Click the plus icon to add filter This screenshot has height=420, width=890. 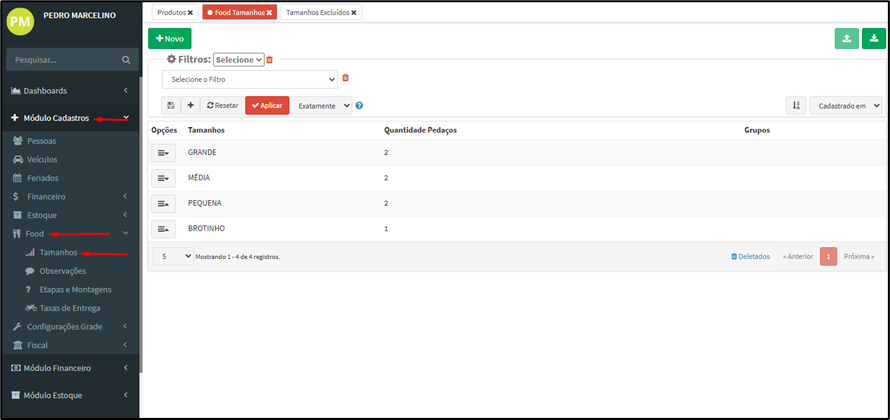coord(190,105)
